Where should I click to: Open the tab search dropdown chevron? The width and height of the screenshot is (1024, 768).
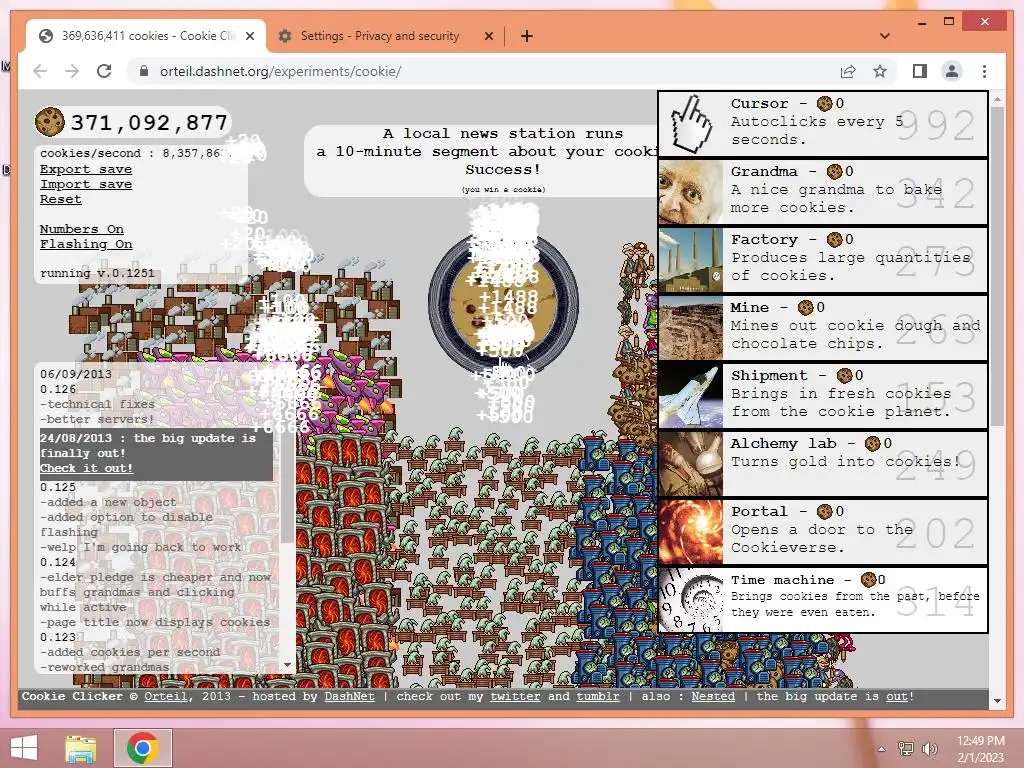click(x=884, y=36)
